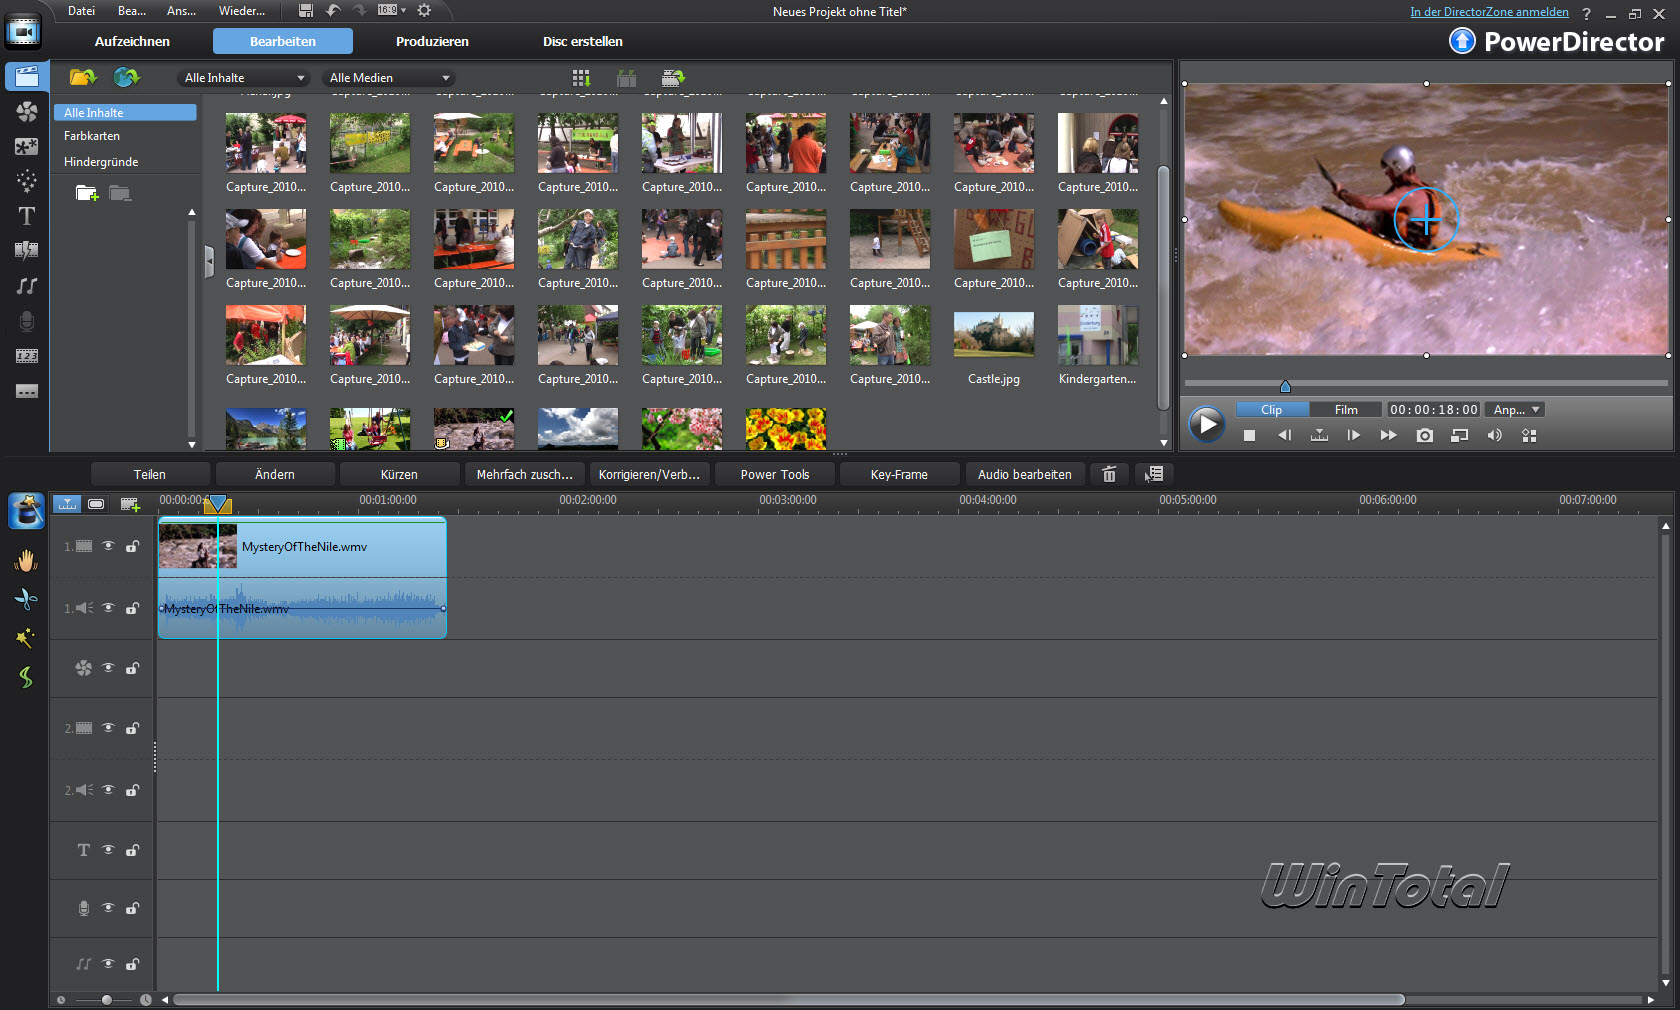Click the fast forward playback button

pos(1388,435)
